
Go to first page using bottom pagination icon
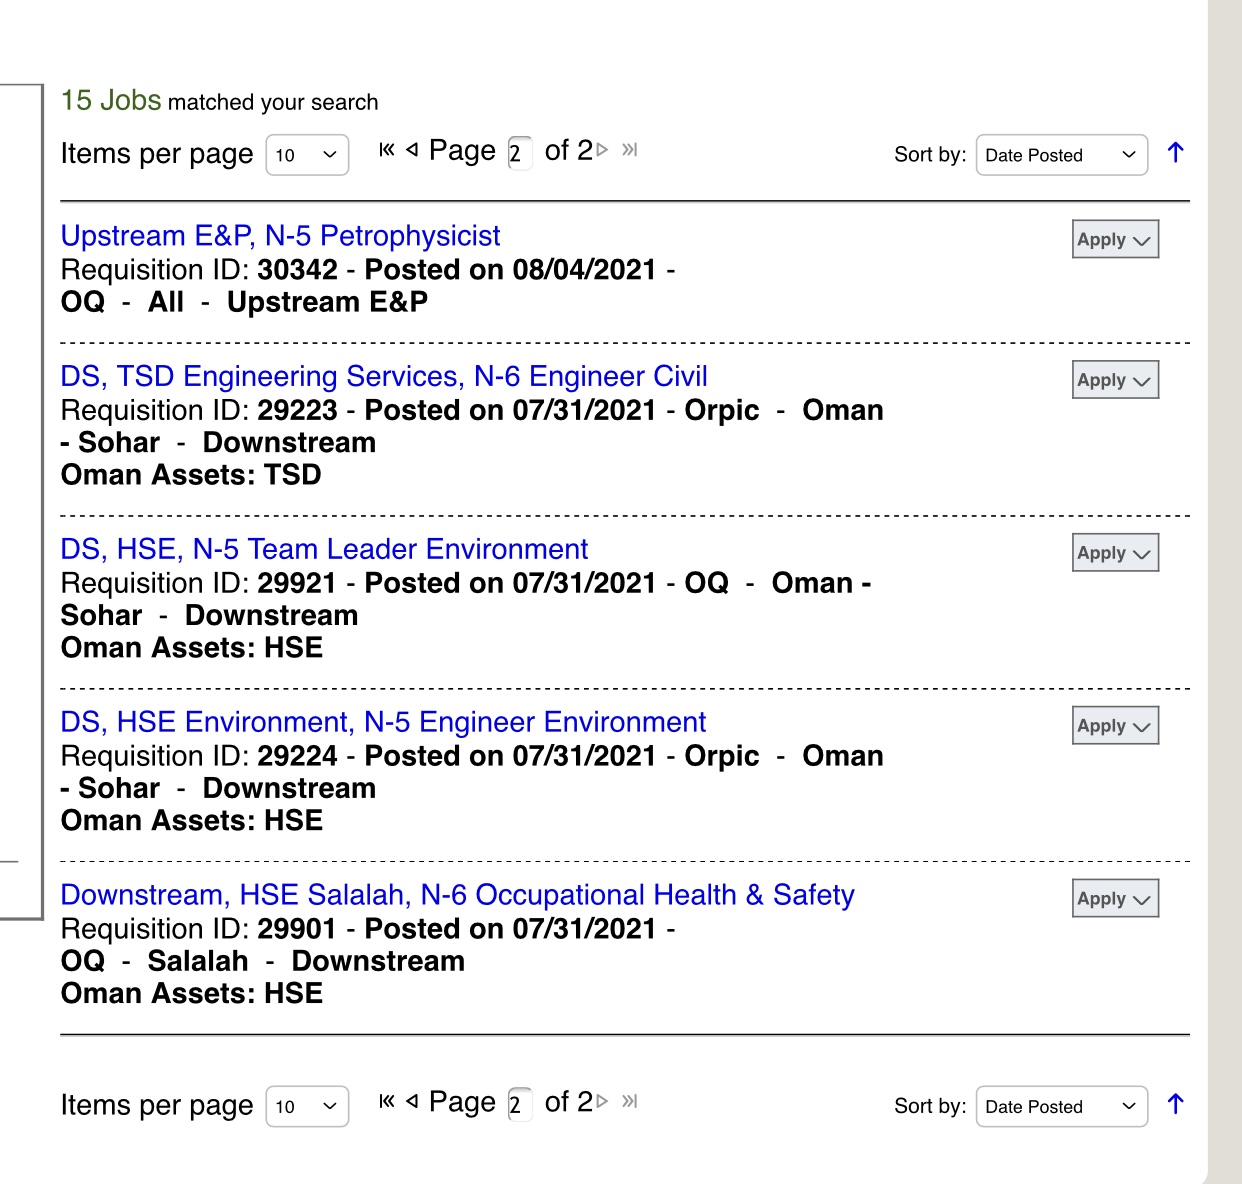point(387,1101)
